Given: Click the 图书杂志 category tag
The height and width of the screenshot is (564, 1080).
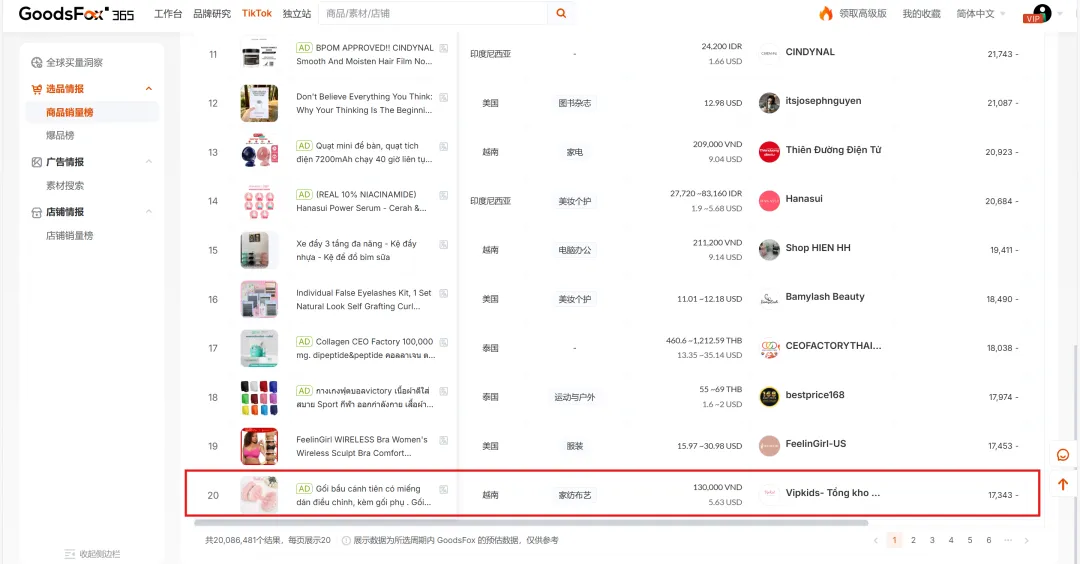Looking at the screenshot, I should click(574, 103).
